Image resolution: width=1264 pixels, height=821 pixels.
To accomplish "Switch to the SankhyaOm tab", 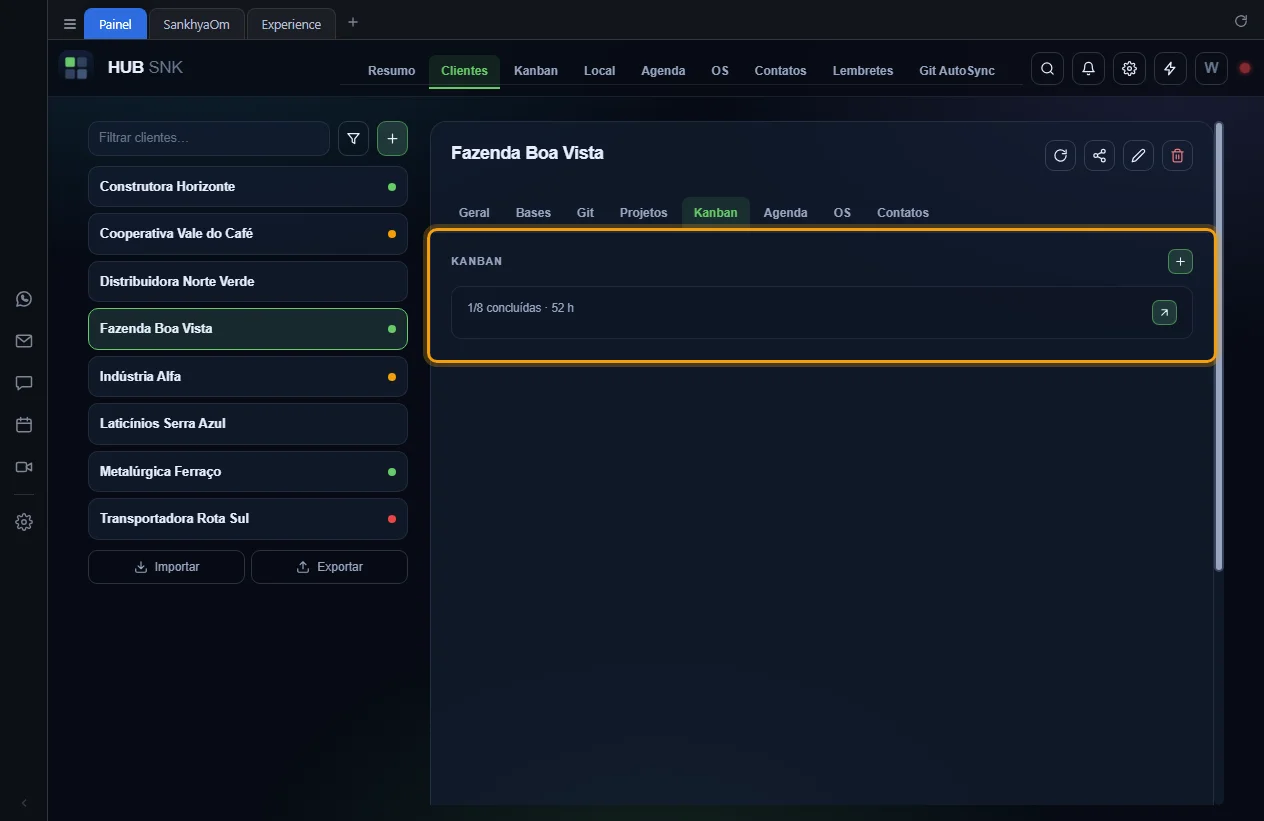I will (196, 24).
